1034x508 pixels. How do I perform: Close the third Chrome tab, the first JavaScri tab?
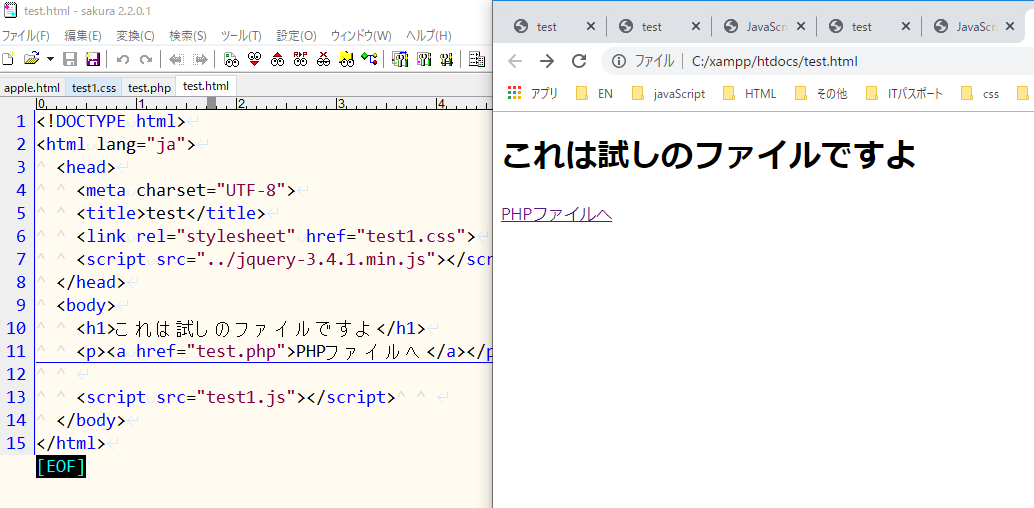(x=801, y=26)
